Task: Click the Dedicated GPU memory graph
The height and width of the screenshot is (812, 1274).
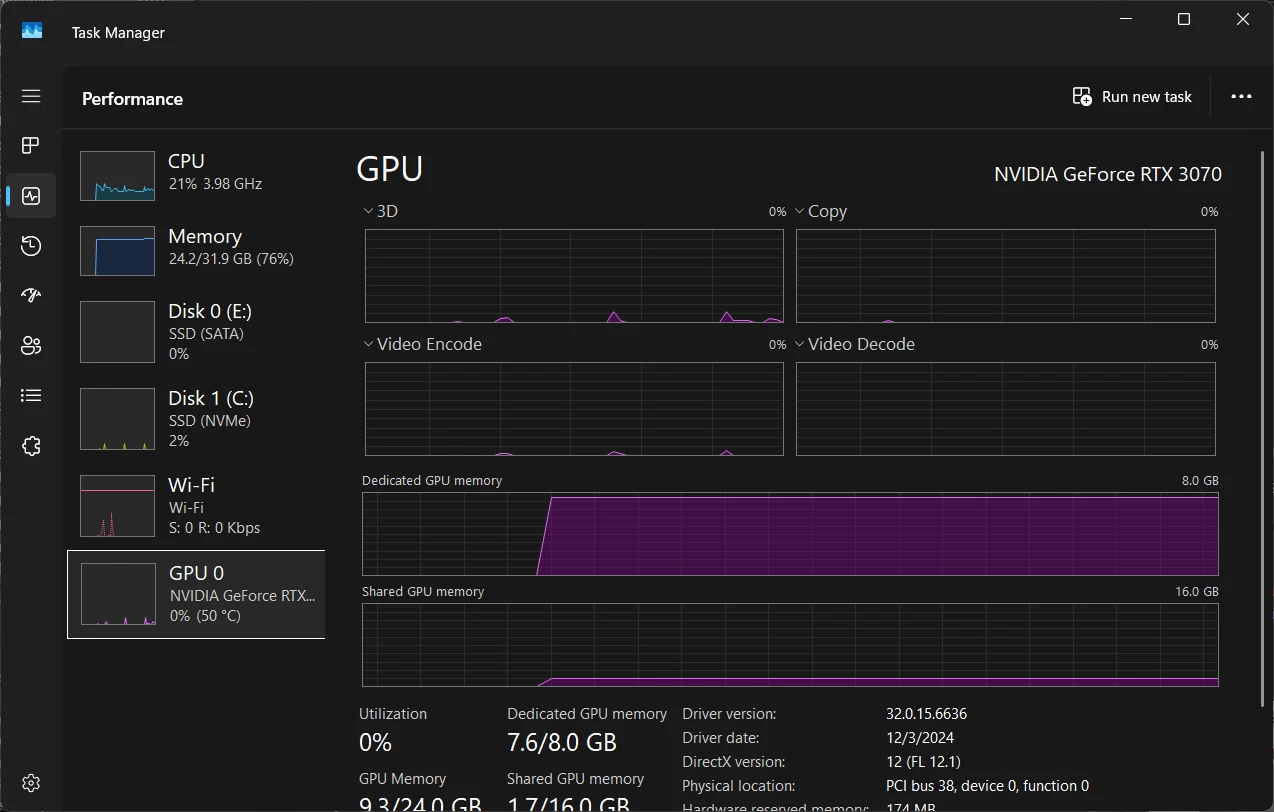Action: tap(790, 535)
